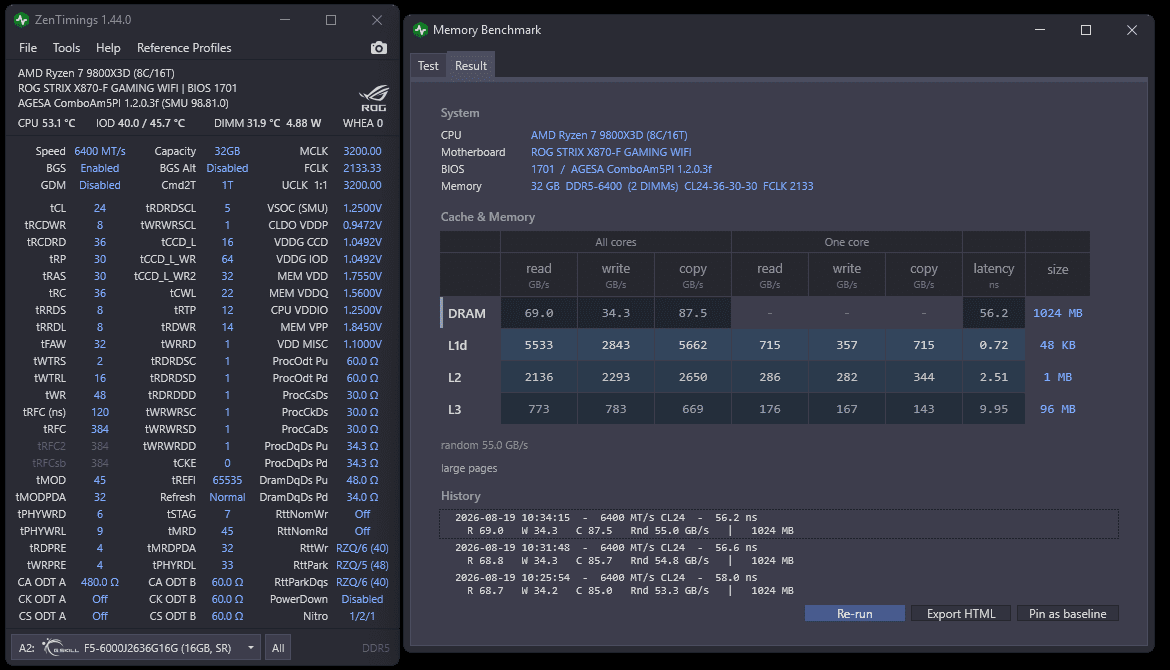The width and height of the screenshot is (1170, 670).
Task: Click the DRAM copy 87.5 cell
Action: coord(692,313)
